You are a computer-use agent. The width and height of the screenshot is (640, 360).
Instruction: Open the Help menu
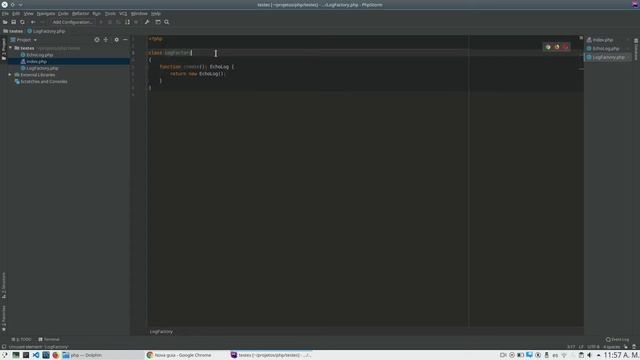156,13
